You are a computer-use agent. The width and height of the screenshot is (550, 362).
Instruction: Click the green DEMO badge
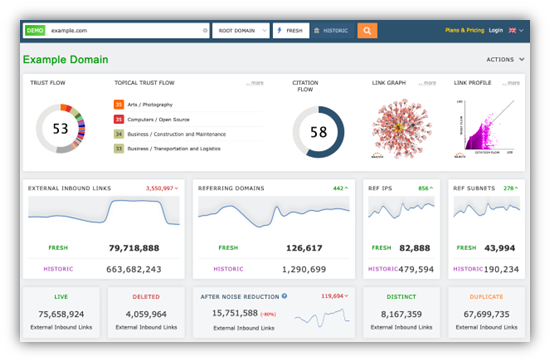coord(35,31)
